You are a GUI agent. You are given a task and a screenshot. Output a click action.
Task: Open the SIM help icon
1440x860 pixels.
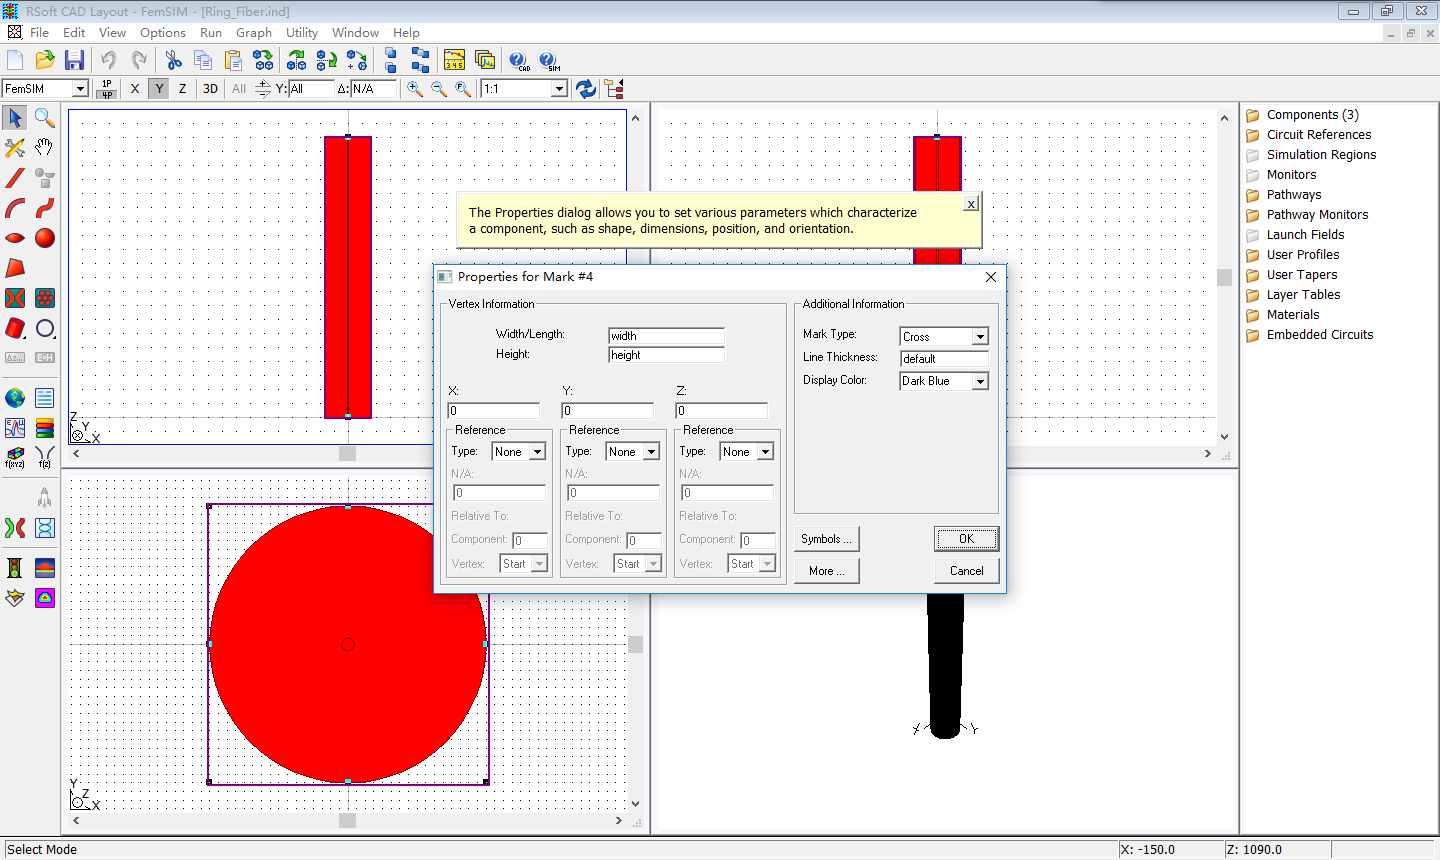click(x=549, y=60)
